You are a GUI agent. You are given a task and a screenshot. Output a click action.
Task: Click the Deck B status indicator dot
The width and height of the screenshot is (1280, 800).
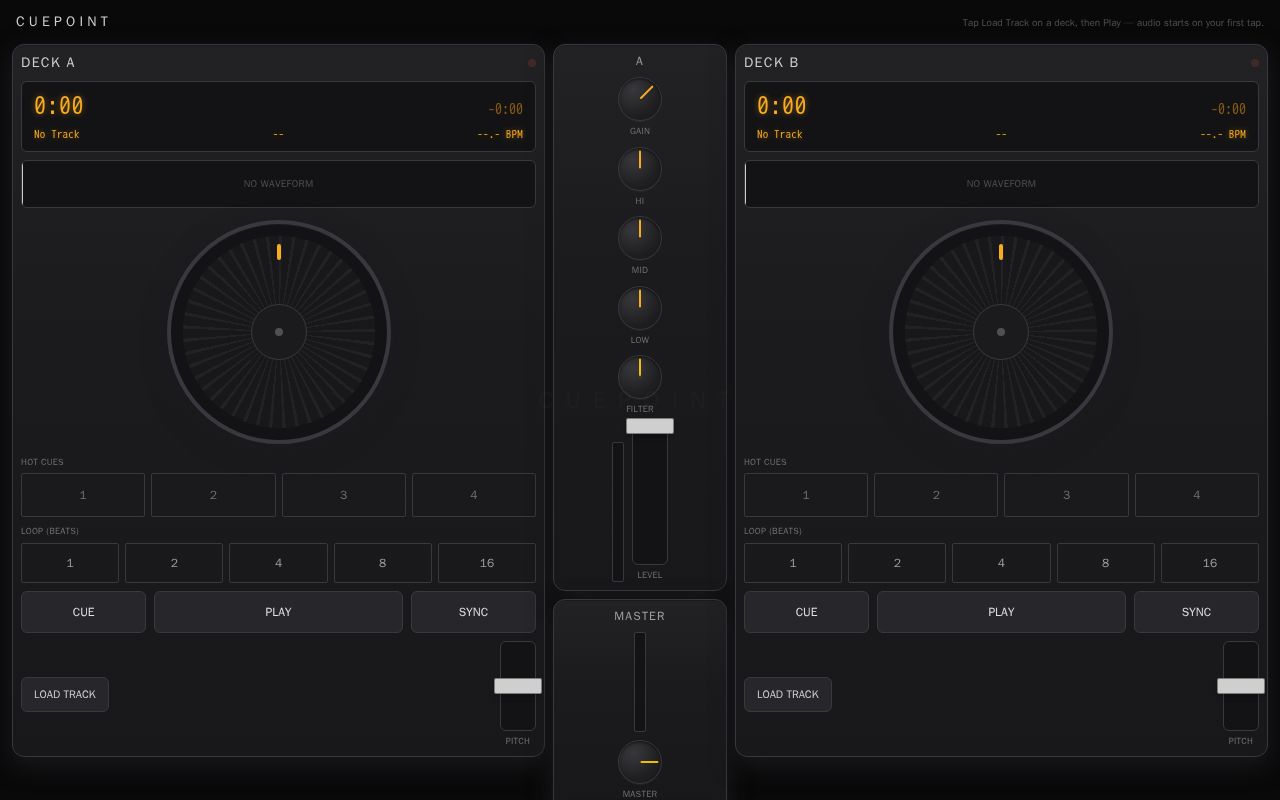click(x=1255, y=63)
